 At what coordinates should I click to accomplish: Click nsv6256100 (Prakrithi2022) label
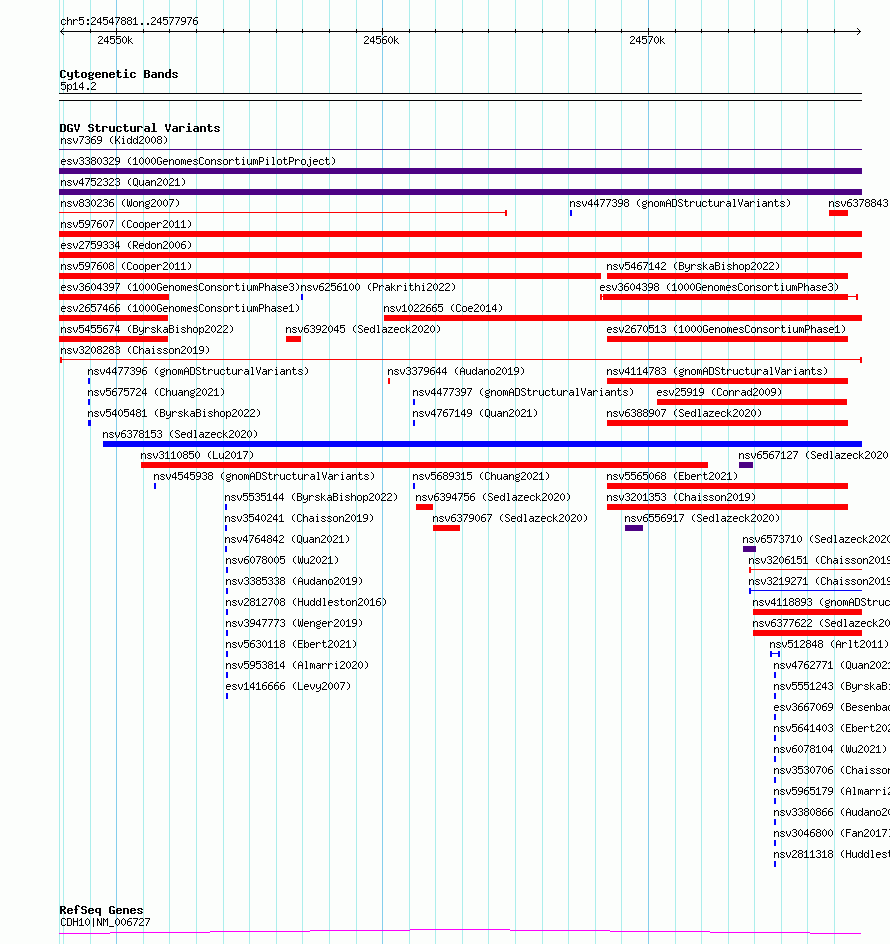[378, 288]
